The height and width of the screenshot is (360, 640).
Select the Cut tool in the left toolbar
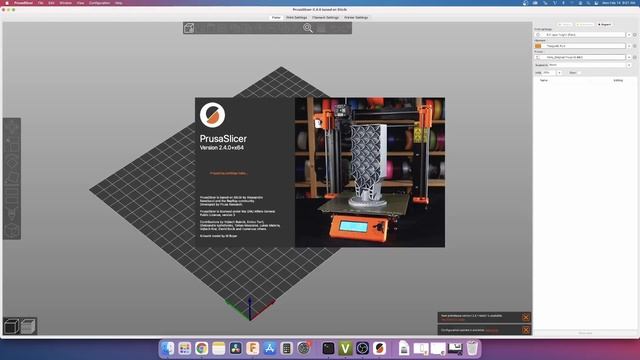click(12, 196)
